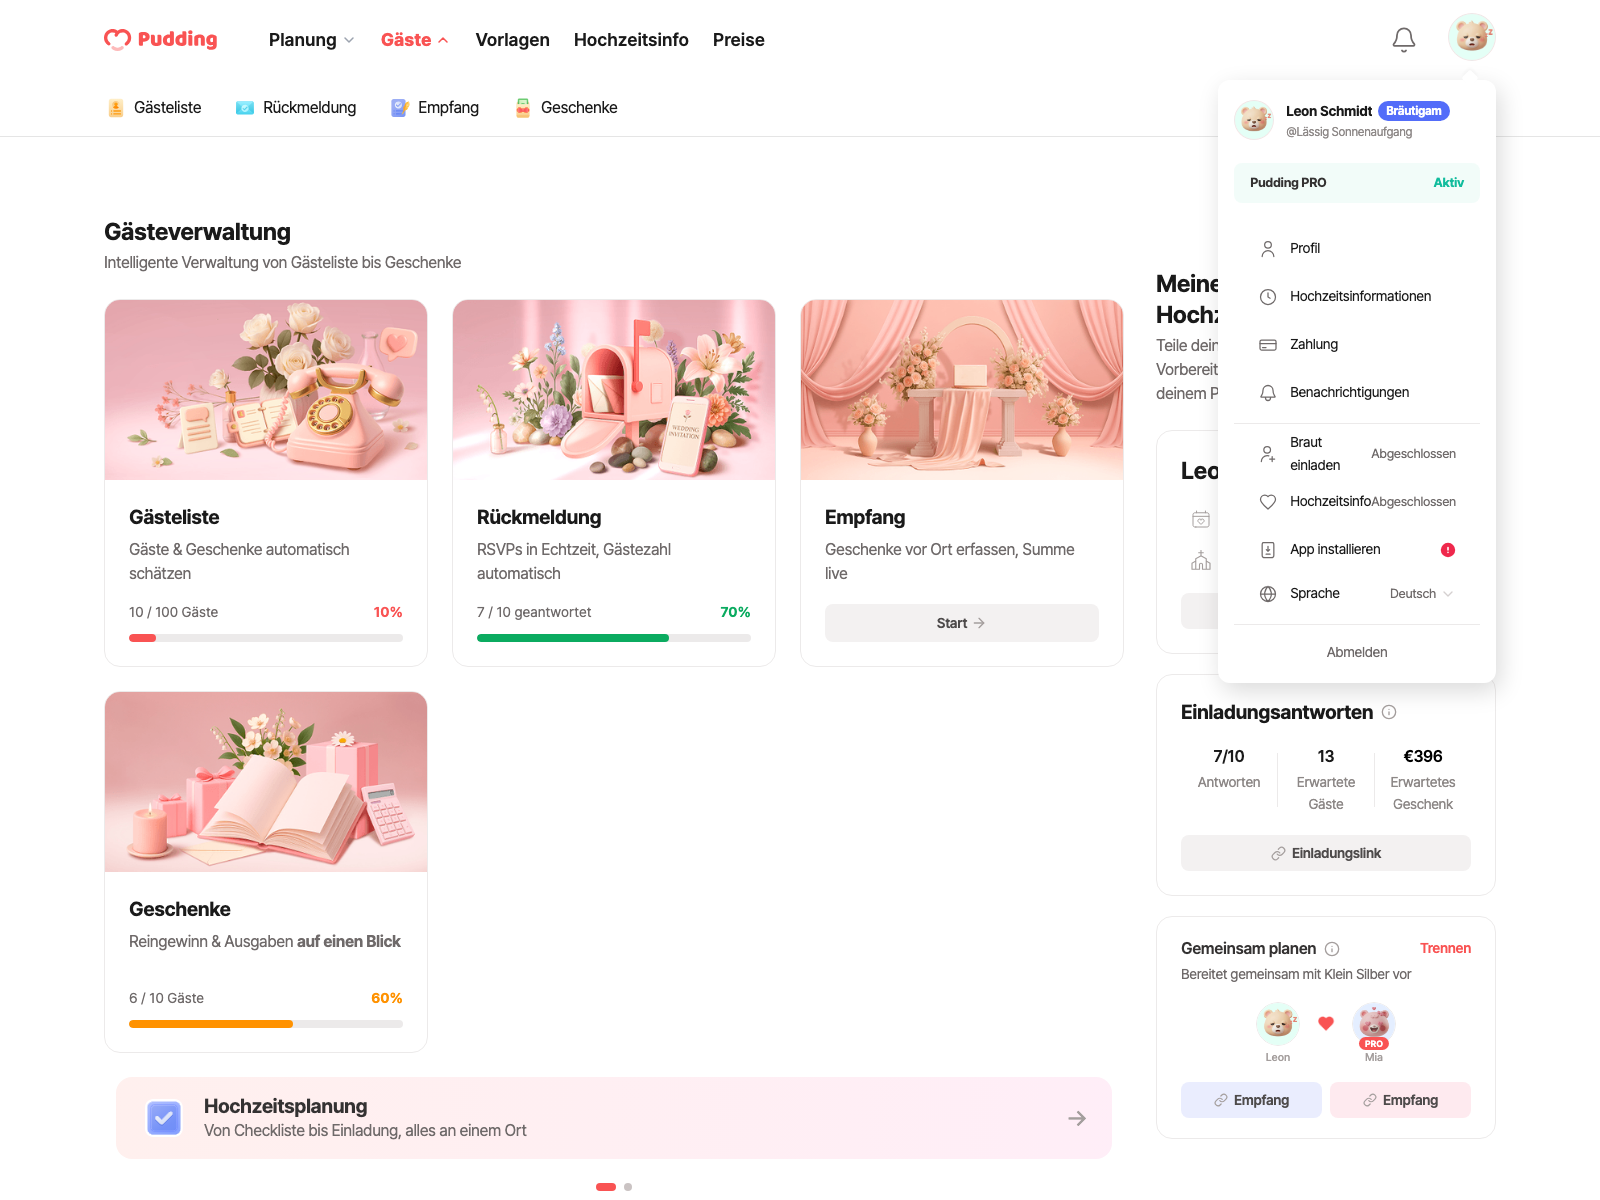Click the Trennen link
The height and width of the screenshot is (1200, 1600).
1445,949
